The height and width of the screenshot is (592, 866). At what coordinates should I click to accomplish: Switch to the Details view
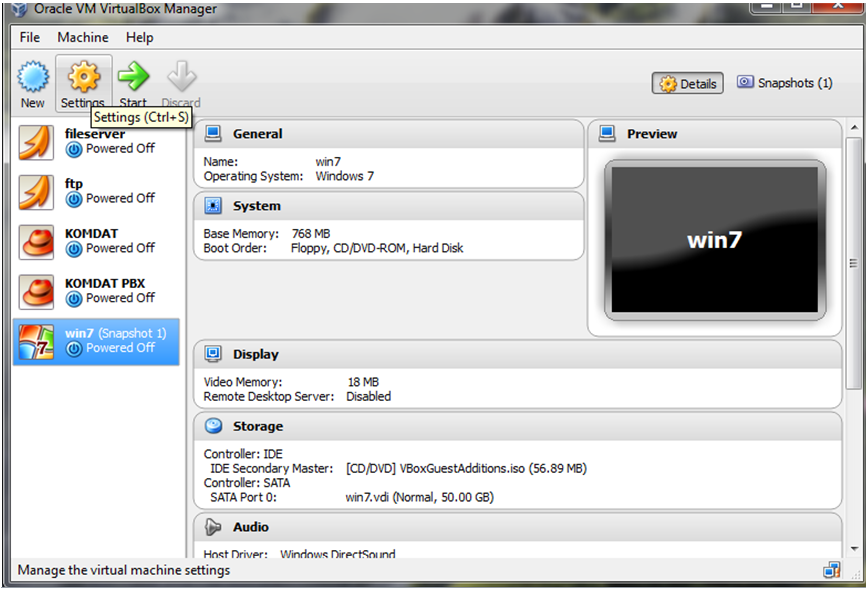coord(688,83)
